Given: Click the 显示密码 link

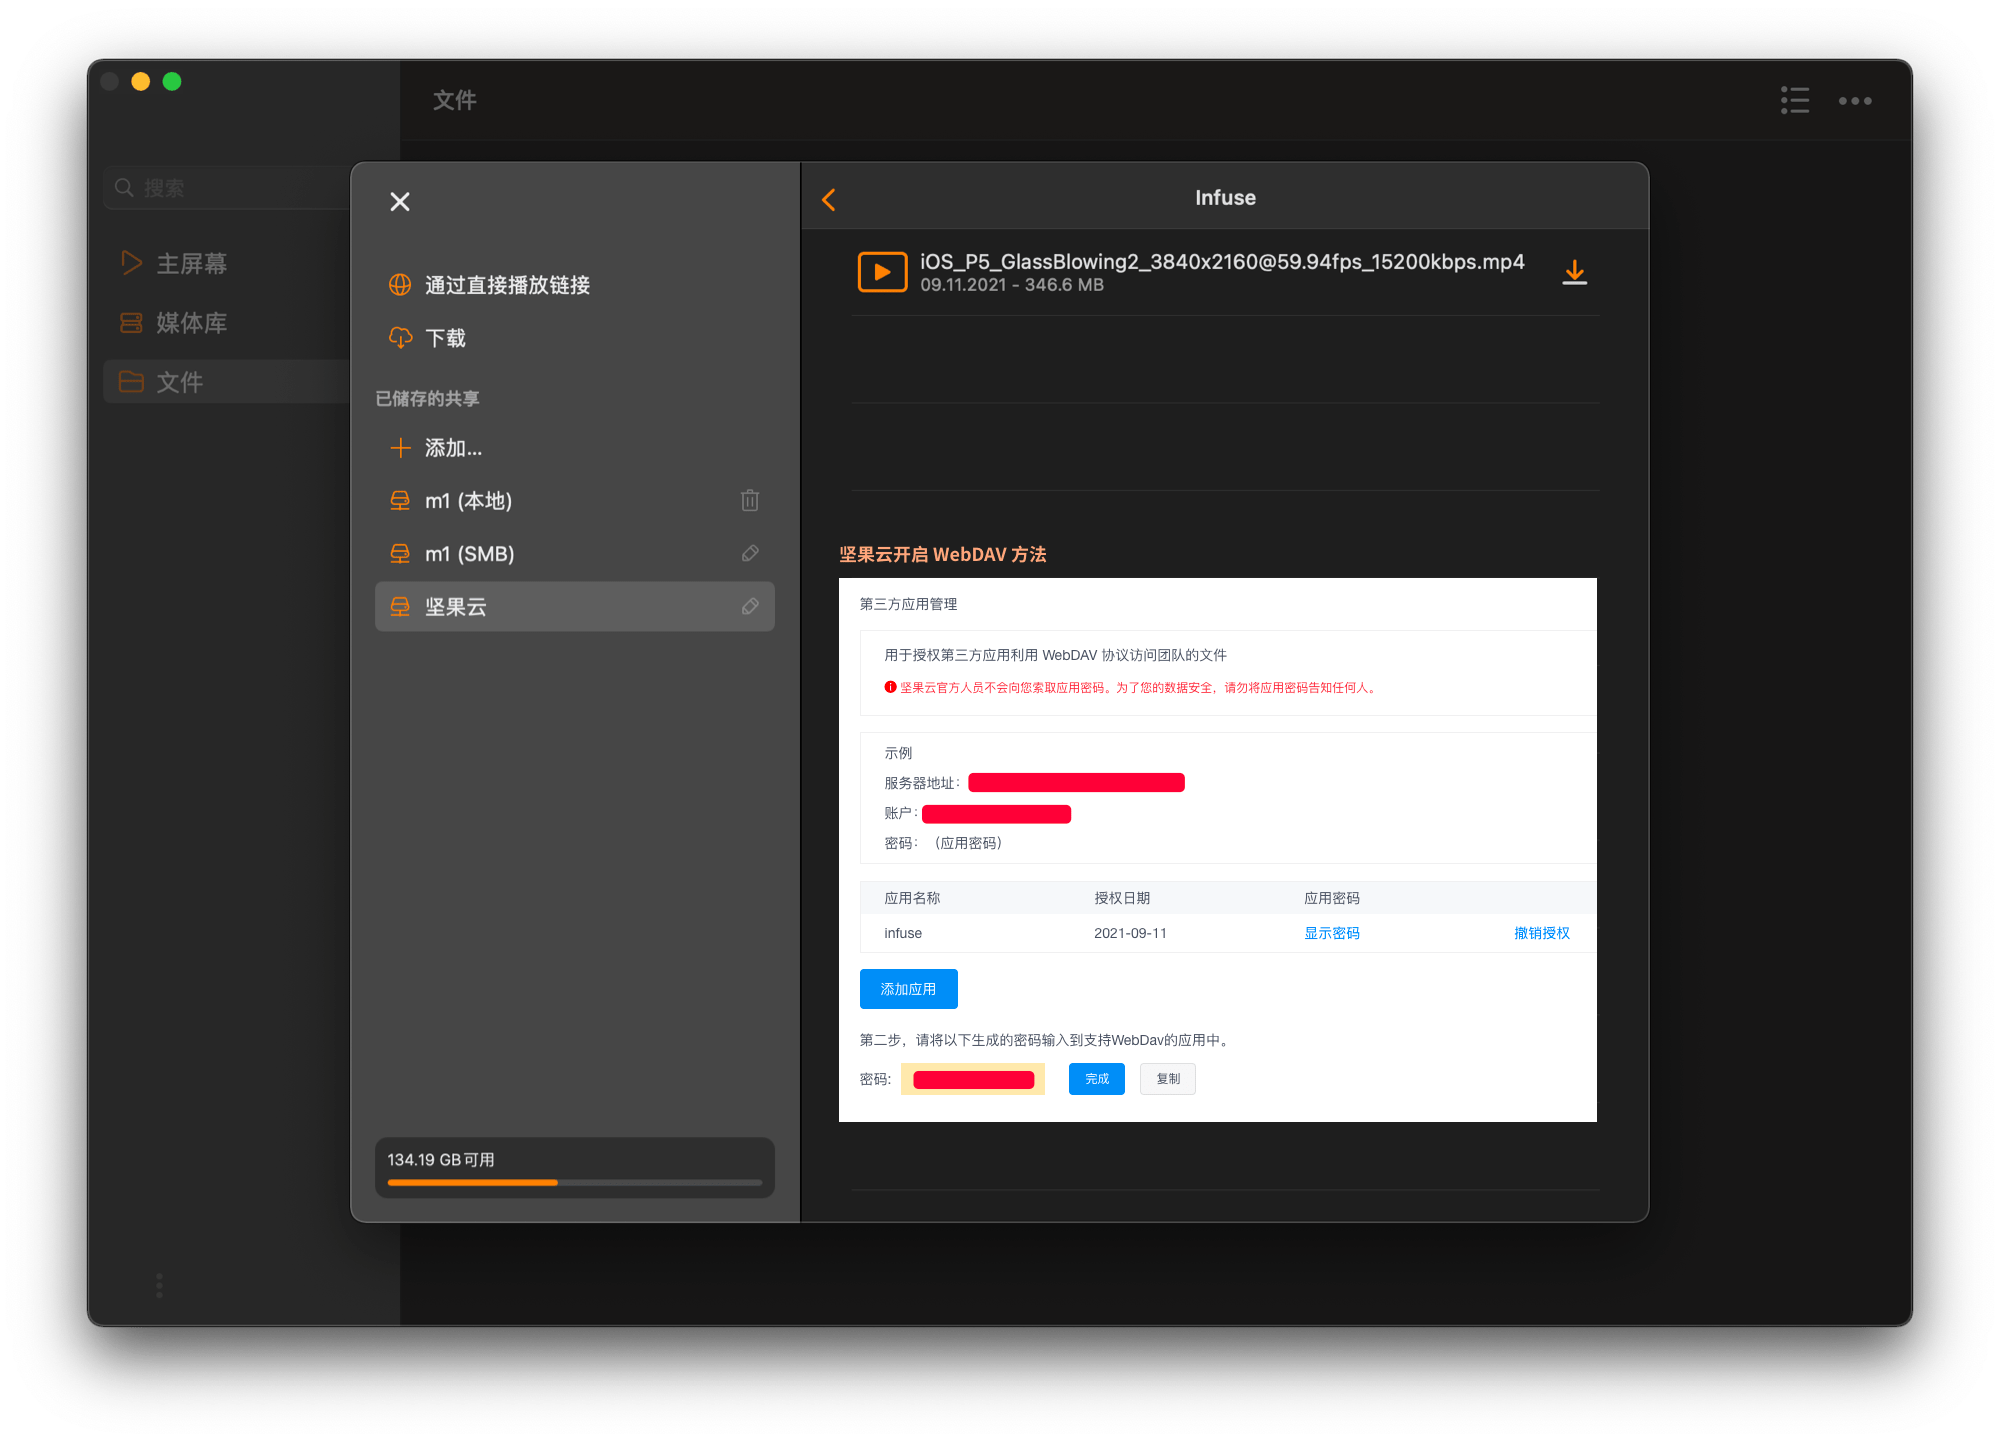Looking at the screenshot, I should pos(1331,933).
